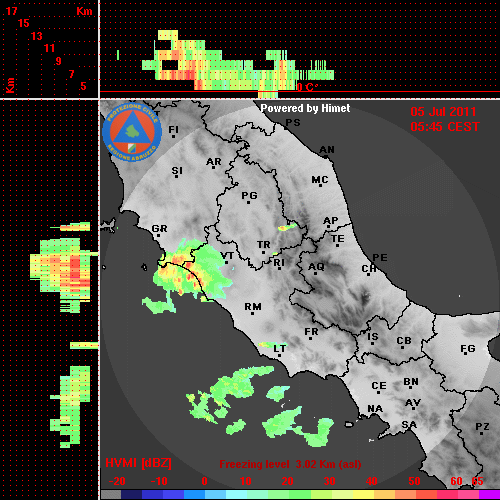Click the NA city marker

(375, 415)
